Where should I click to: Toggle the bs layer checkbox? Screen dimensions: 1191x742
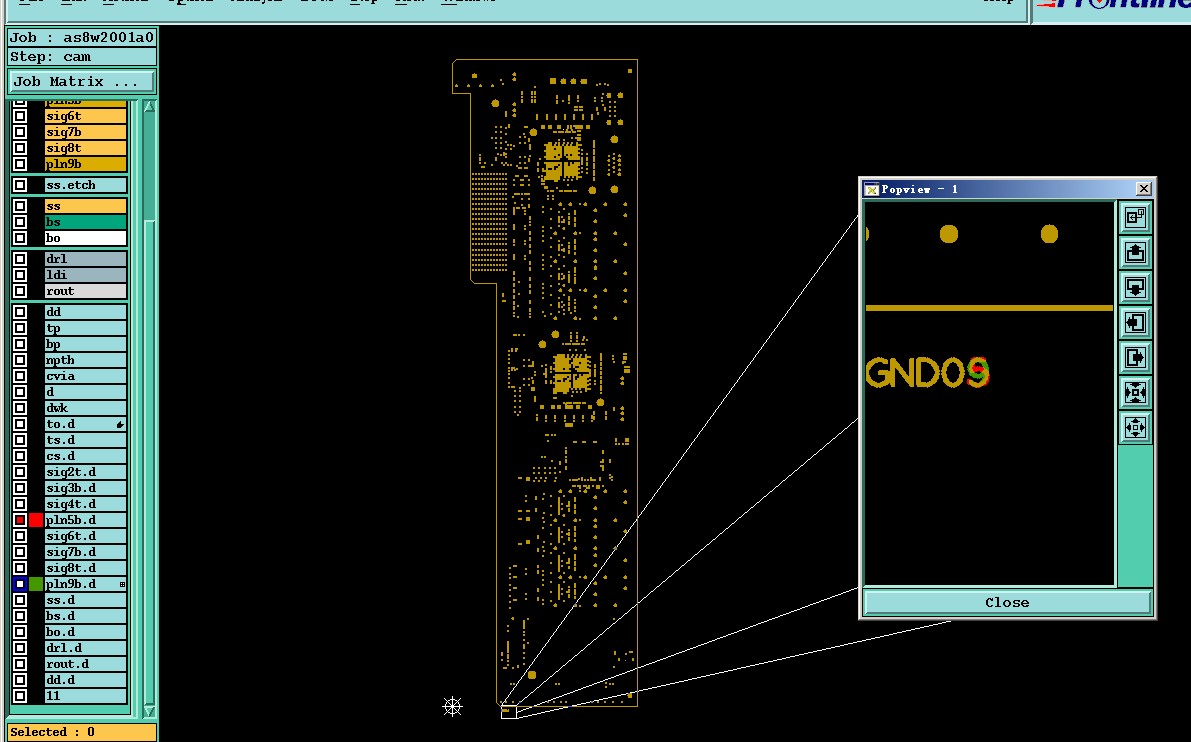[20, 222]
